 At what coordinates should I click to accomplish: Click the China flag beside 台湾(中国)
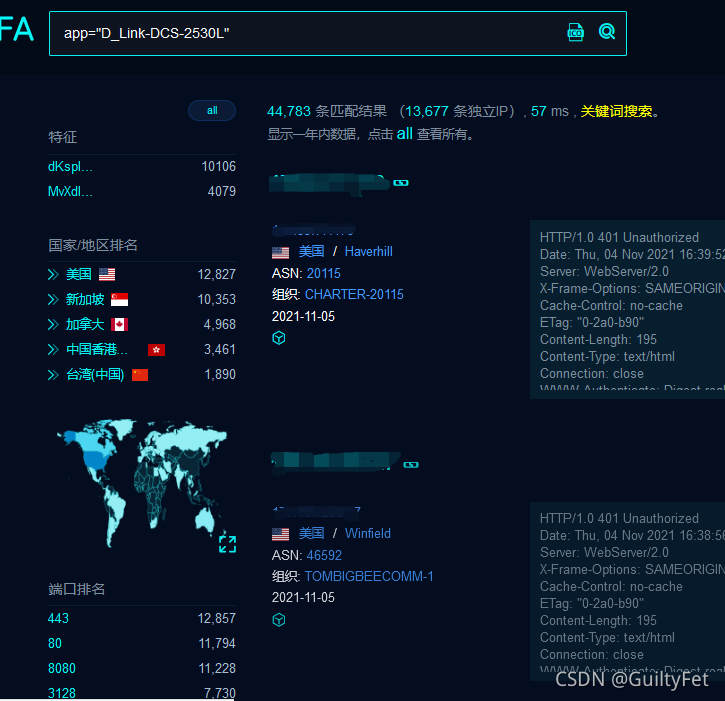point(140,375)
